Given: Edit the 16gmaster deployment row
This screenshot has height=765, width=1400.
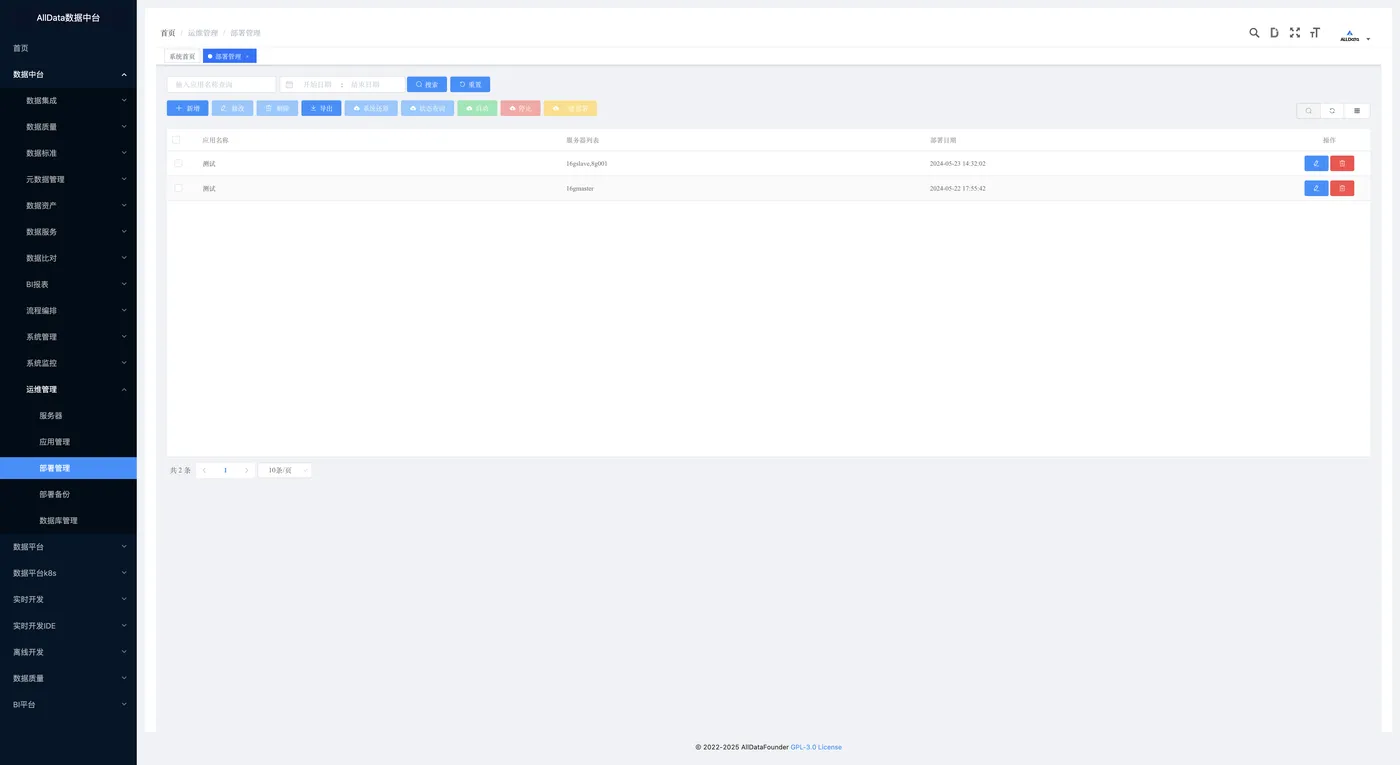Looking at the screenshot, I should pos(1316,188).
